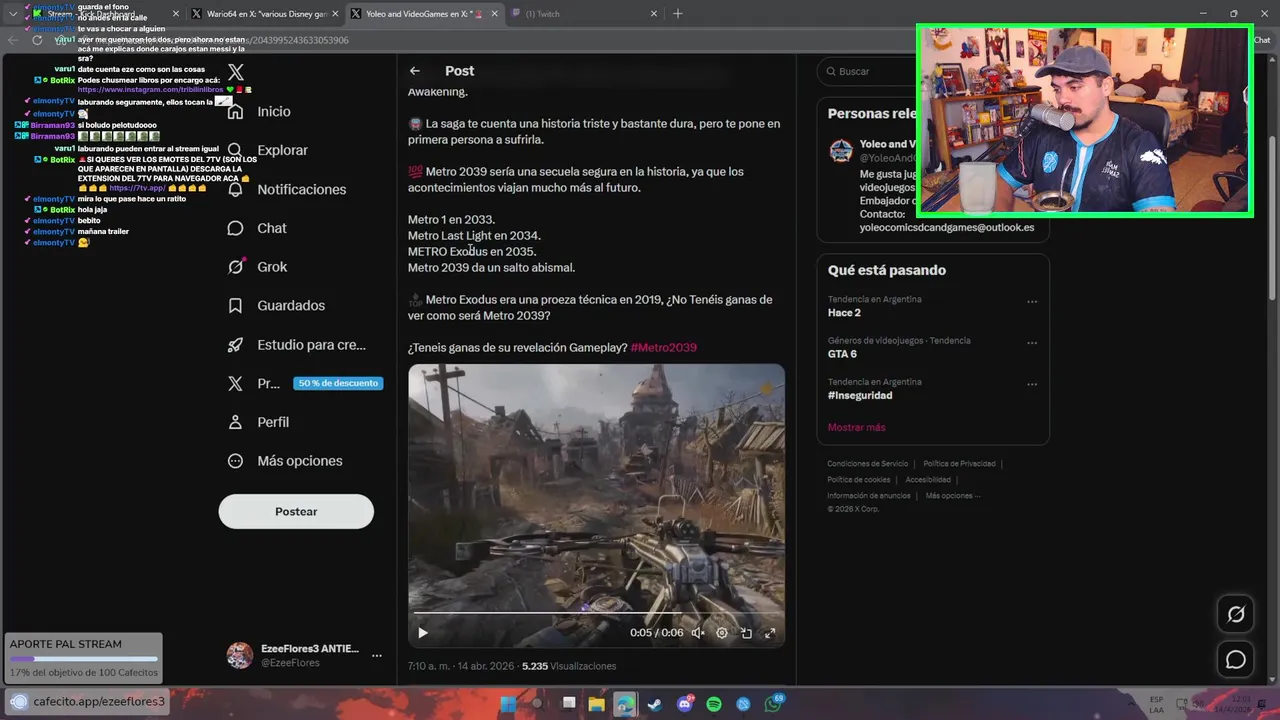Open File Explorer from the taskbar
This screenshot has width=1280, height=720.
coord(597,704)
